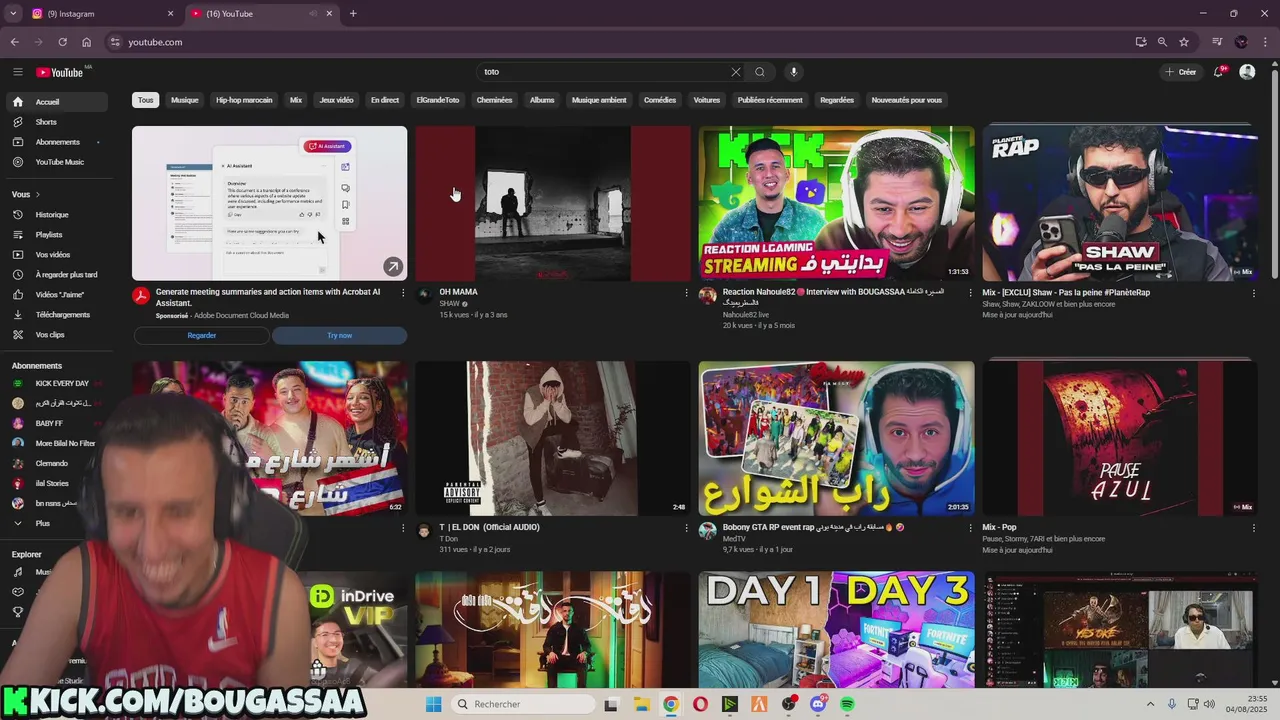Image resolution: width=1280 pixels, height=720 pixels.
Task: Click Regarder on the Acrobat ad
Action: click(202, 335)
